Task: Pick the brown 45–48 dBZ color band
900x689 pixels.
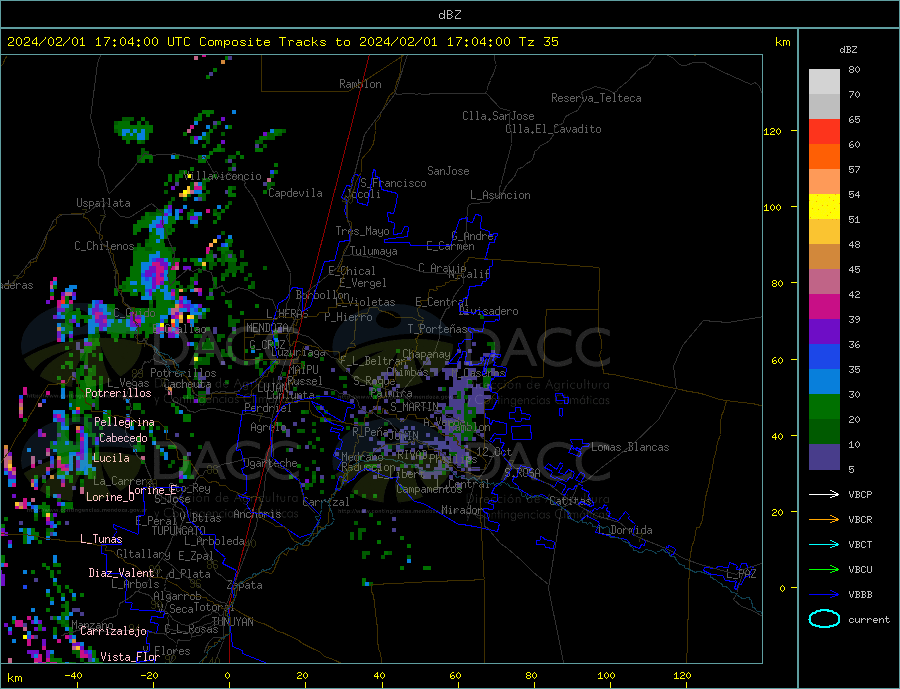Action: (x=824, y=257)
